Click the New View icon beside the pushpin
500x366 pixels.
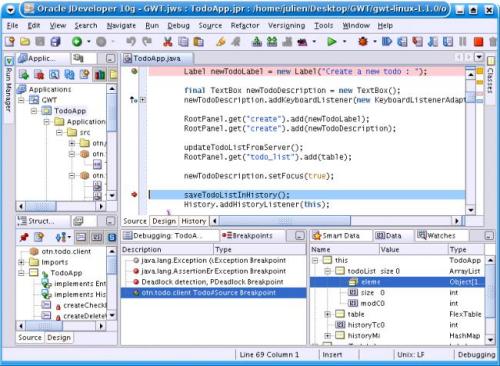39,237
